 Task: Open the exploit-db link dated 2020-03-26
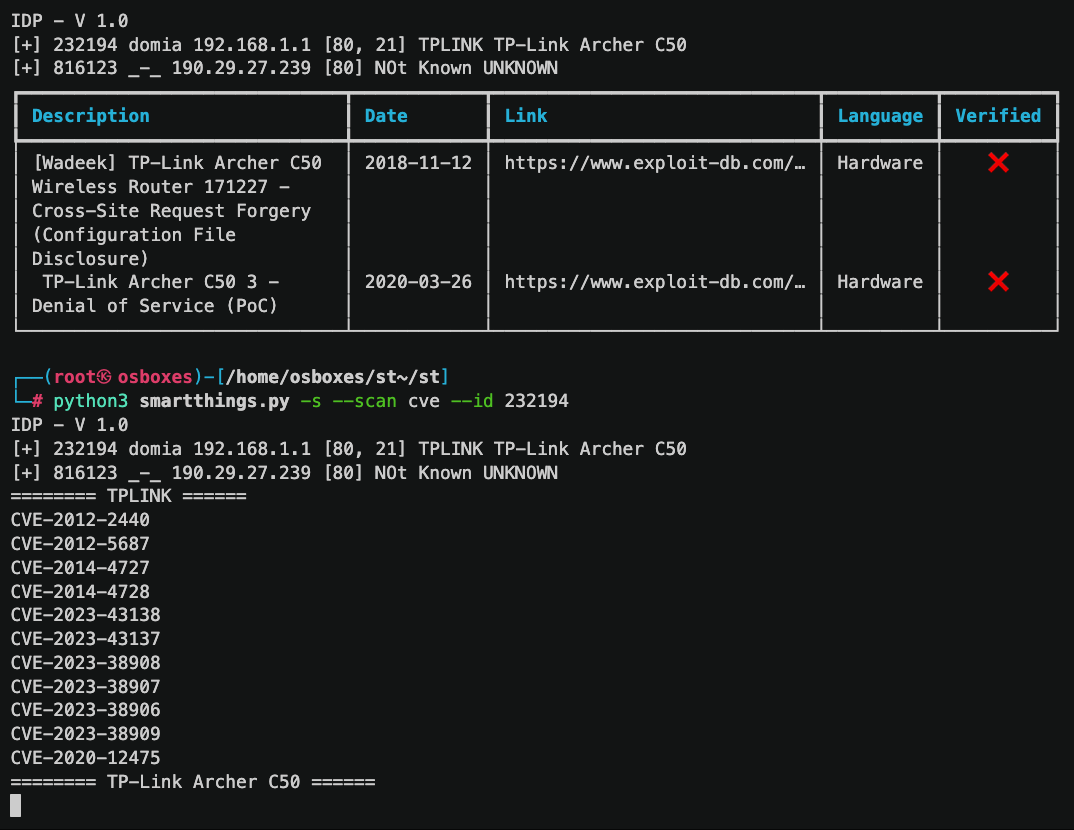click(655, 282)
